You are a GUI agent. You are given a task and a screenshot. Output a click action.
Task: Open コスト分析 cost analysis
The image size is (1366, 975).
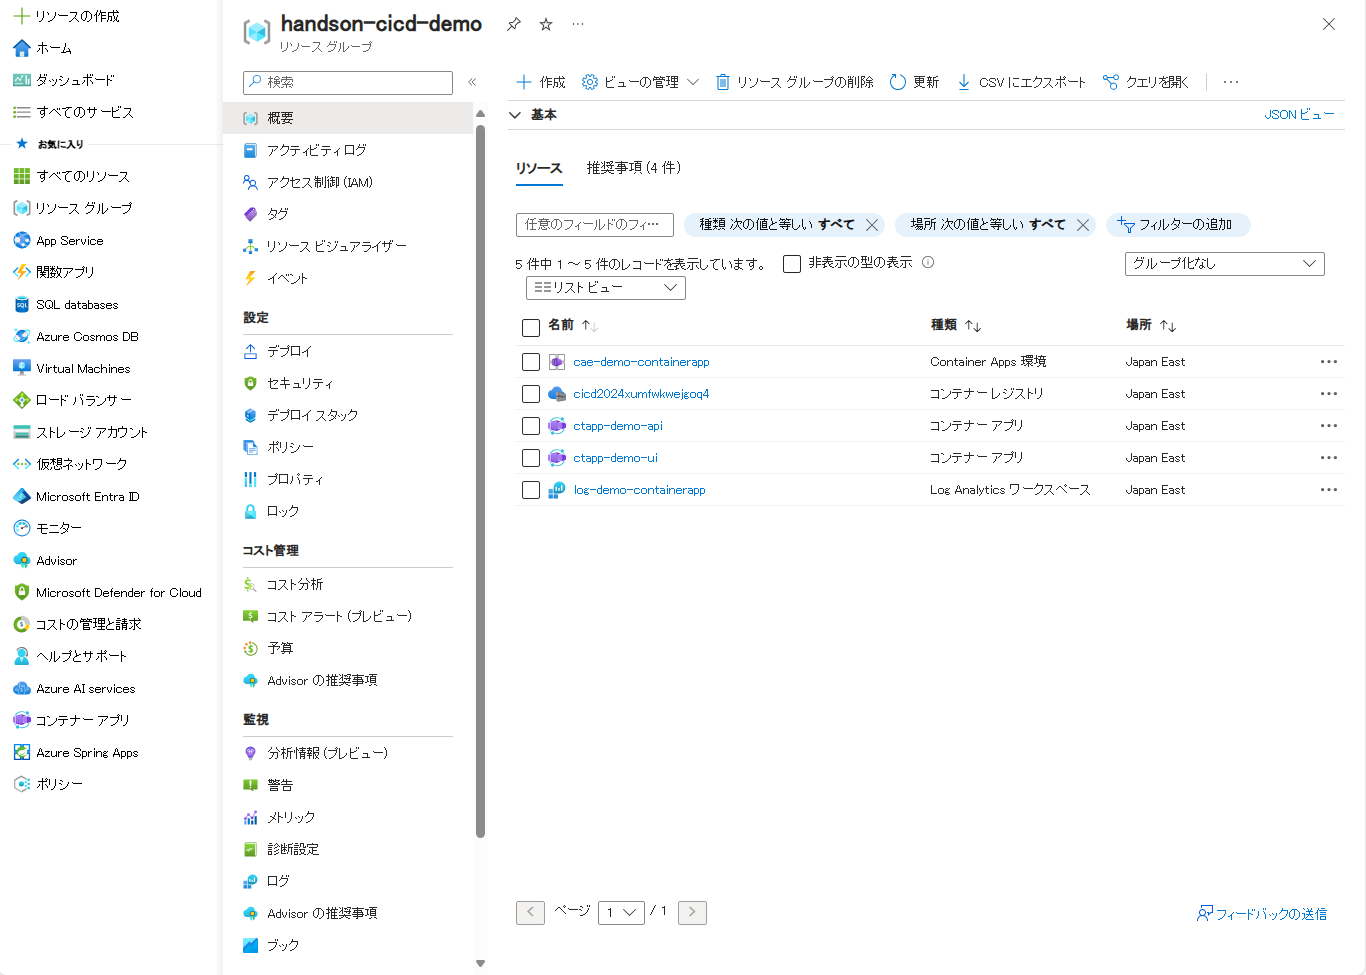tap(294, 584)
